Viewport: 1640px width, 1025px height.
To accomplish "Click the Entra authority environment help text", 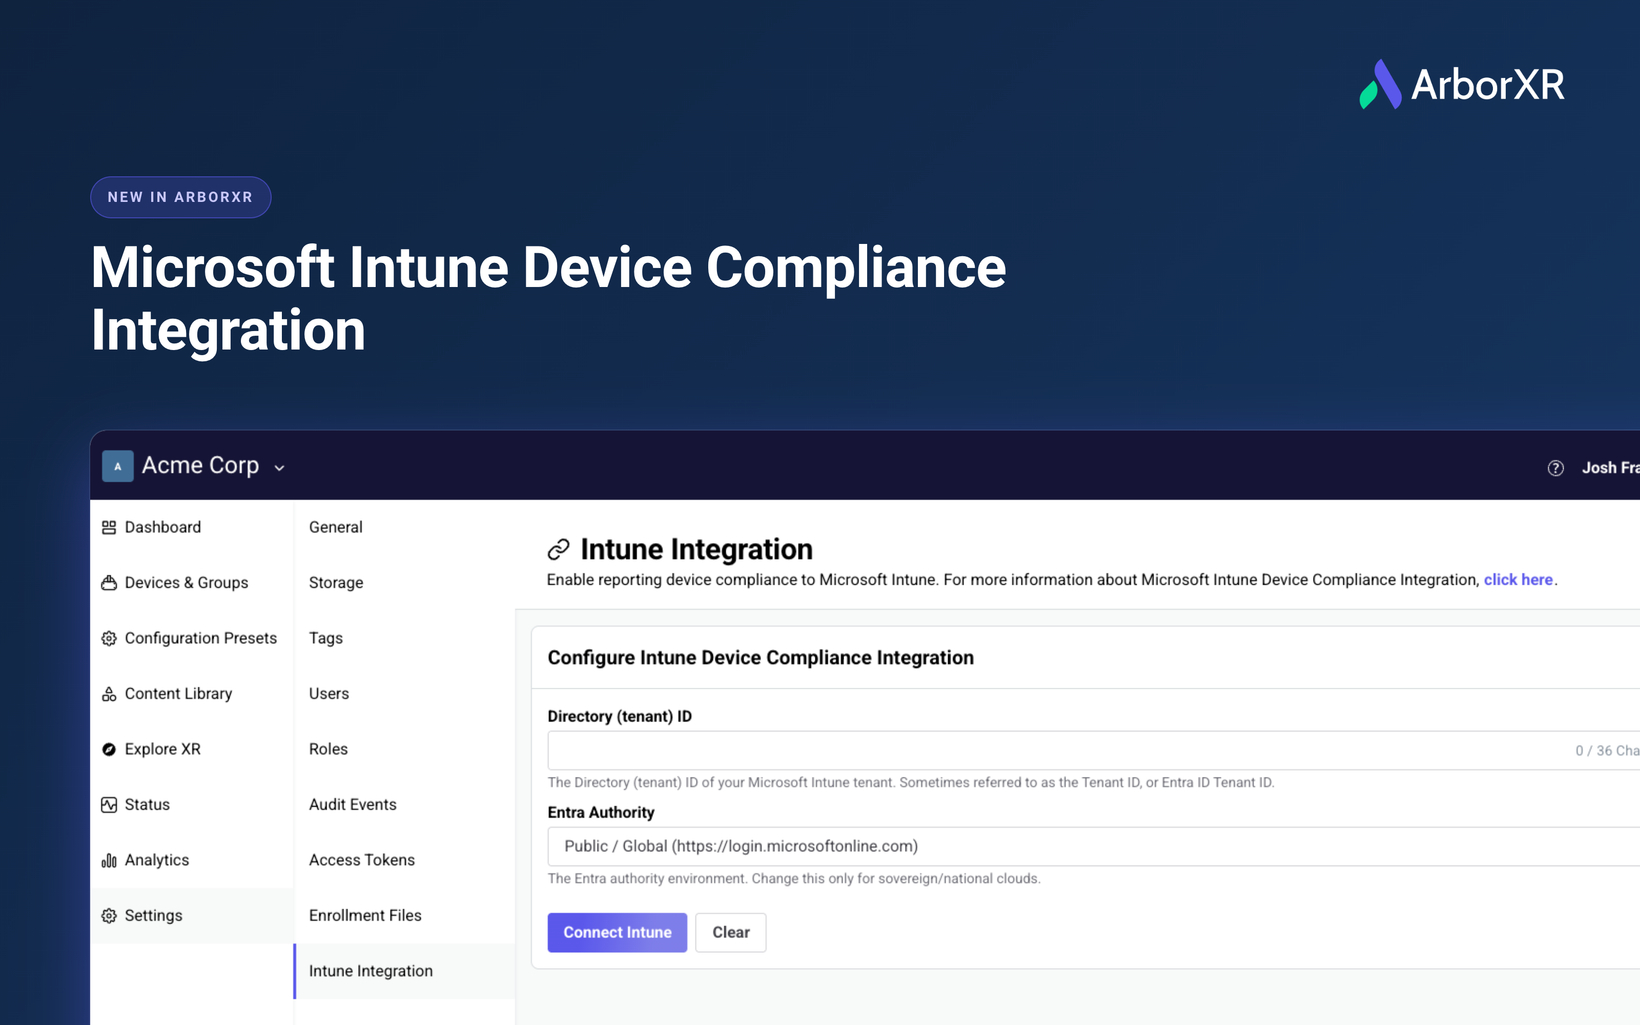I will tap(794, 879).
